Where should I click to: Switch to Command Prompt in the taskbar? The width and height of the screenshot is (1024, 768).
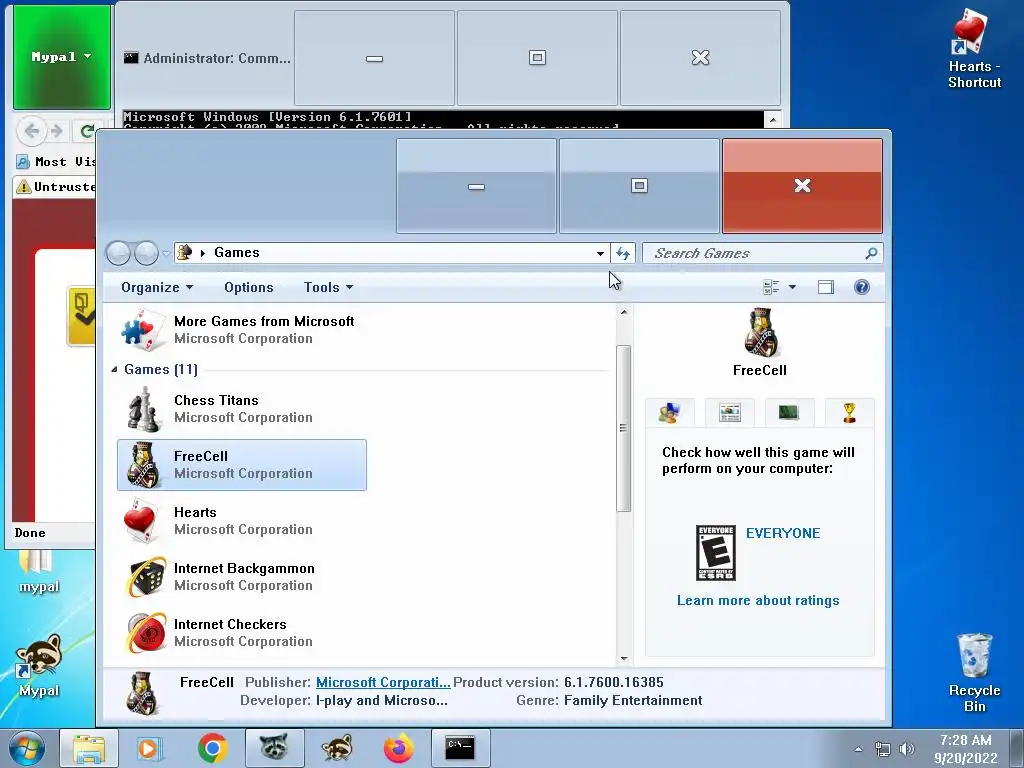click(x=460, y=748)
